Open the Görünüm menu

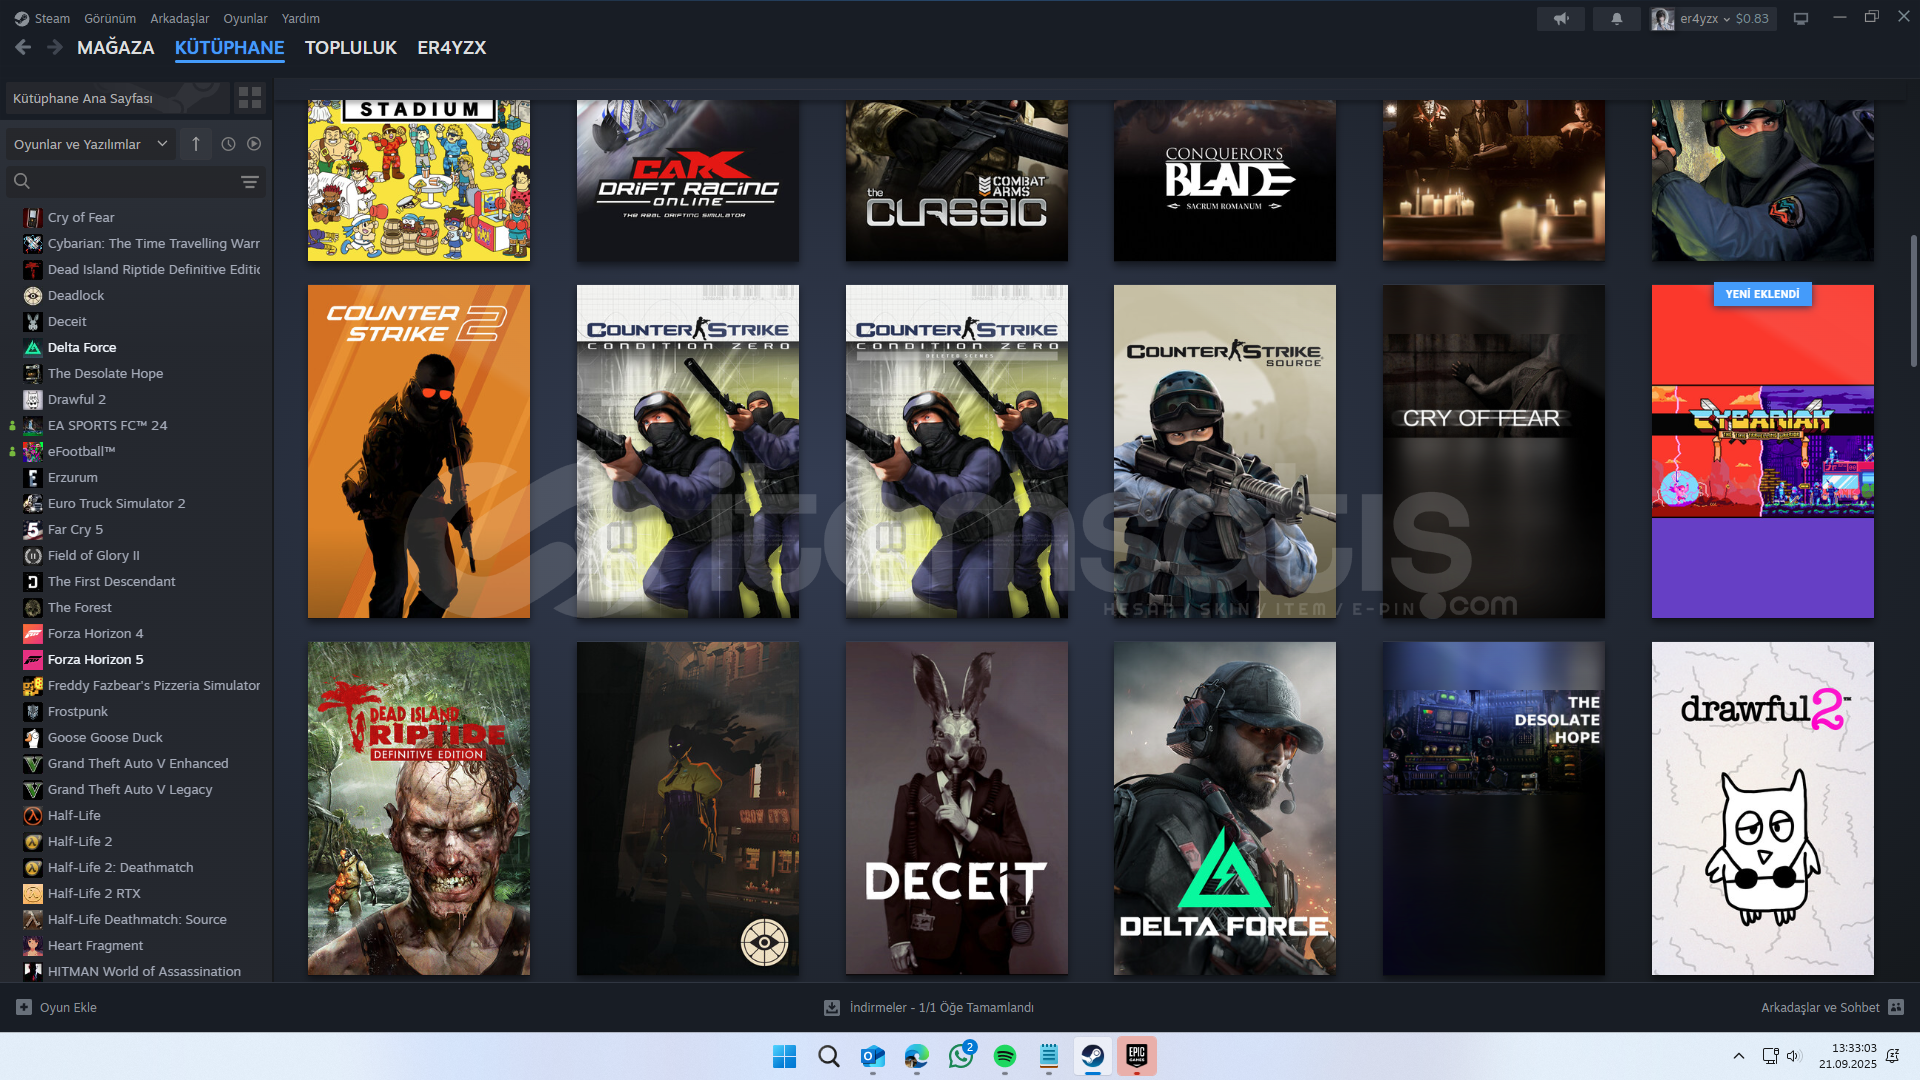110,18
